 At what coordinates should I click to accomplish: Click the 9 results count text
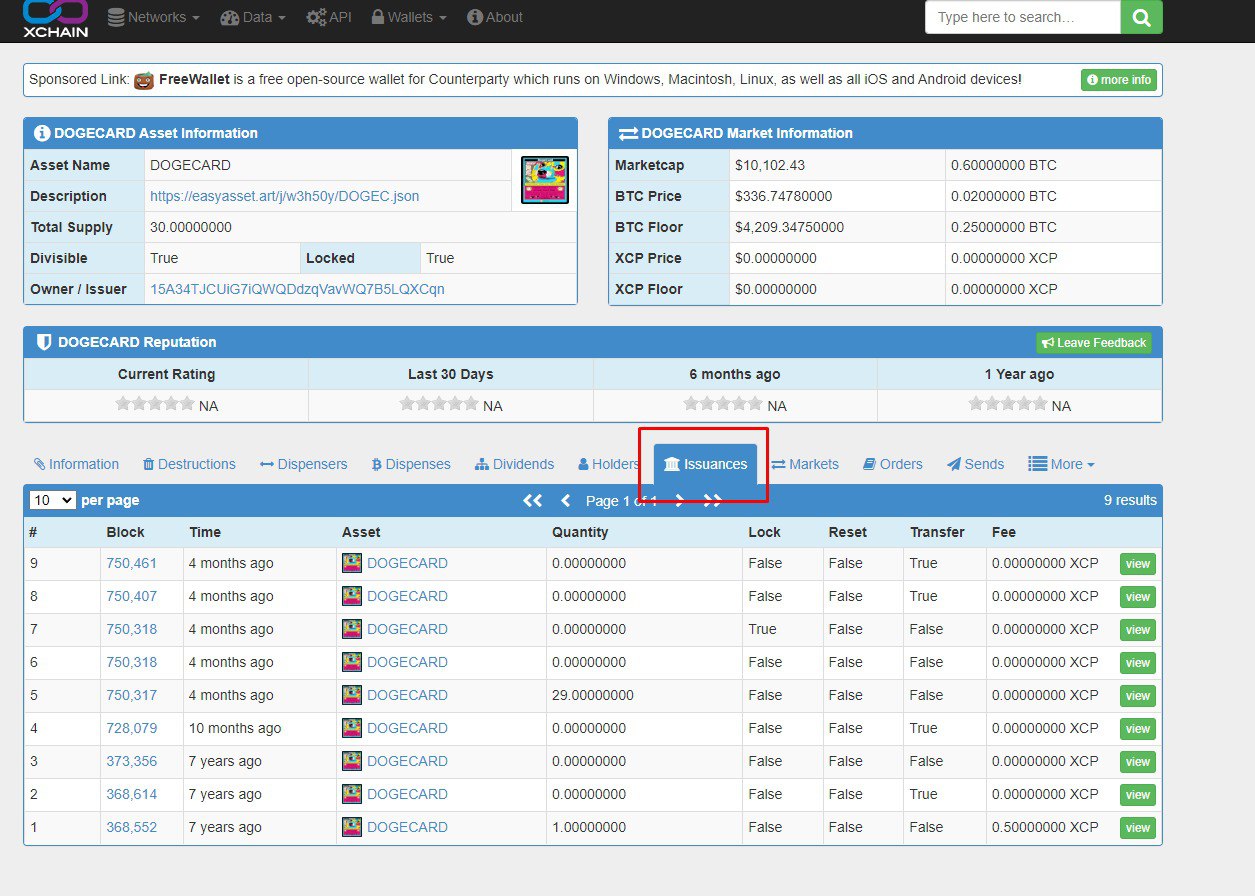(1130, 500)
